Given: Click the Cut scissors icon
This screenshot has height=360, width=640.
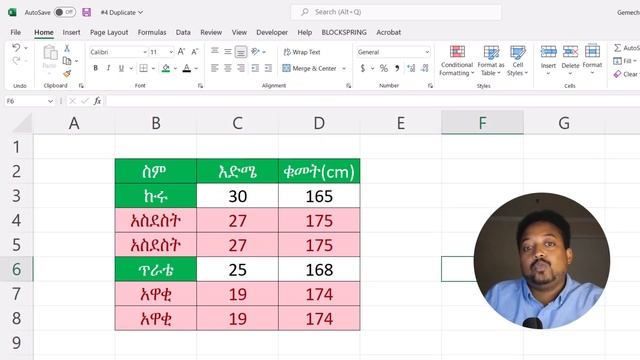Looking at the screenshot, I should (x=67, y=48).
